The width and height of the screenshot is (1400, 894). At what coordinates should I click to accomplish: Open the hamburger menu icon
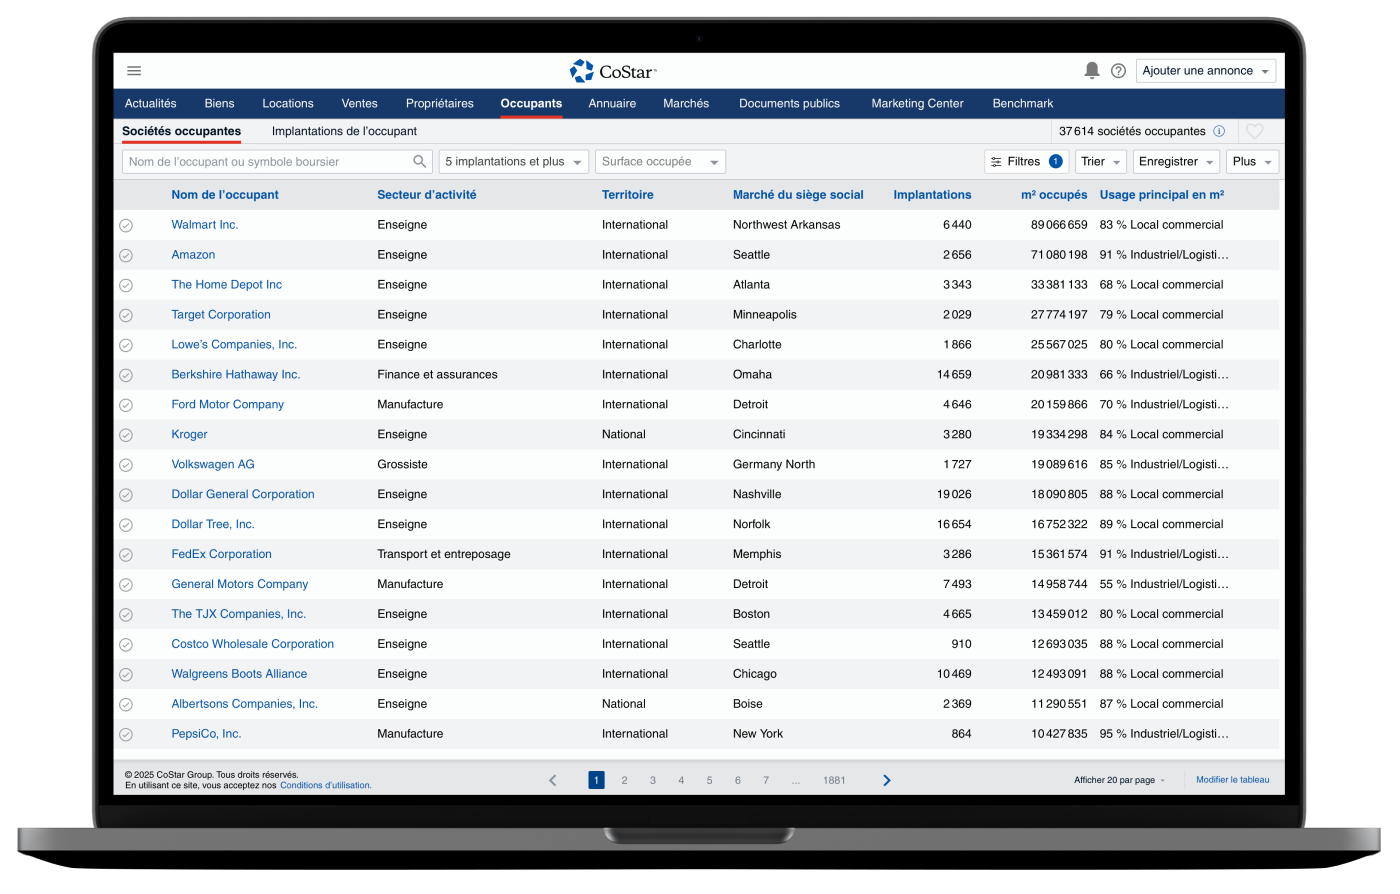coord(134,71)
